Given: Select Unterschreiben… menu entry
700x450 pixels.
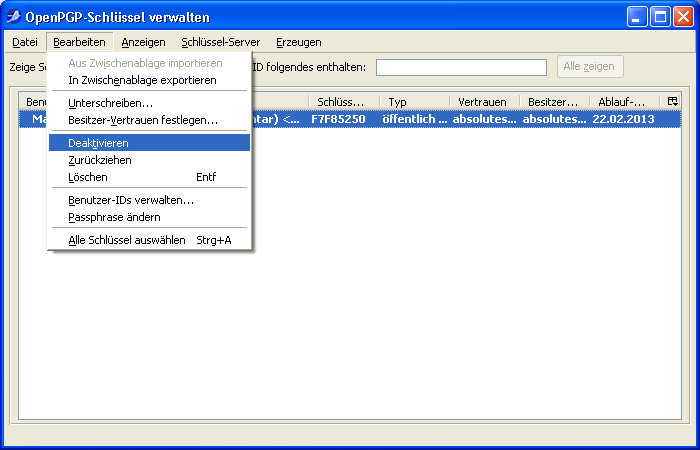Looking at the screenshot, I should point(149,103).
